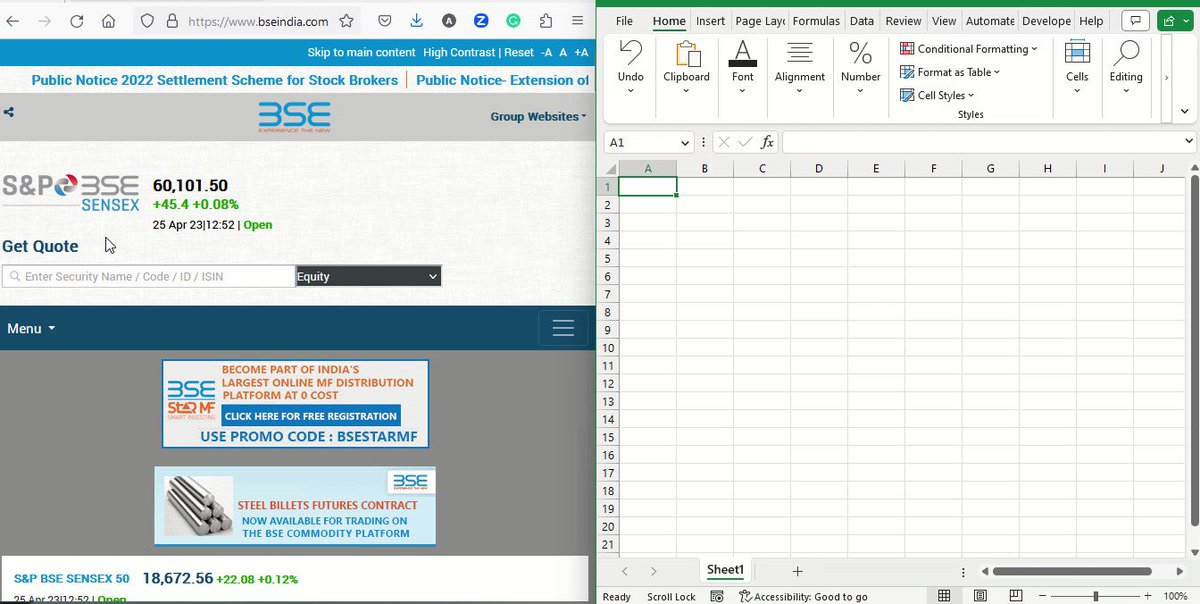This screenshot has width=1200, height=604.
Task: Enable High Contrast mode on BSE
Action: [x=459, y=52]
